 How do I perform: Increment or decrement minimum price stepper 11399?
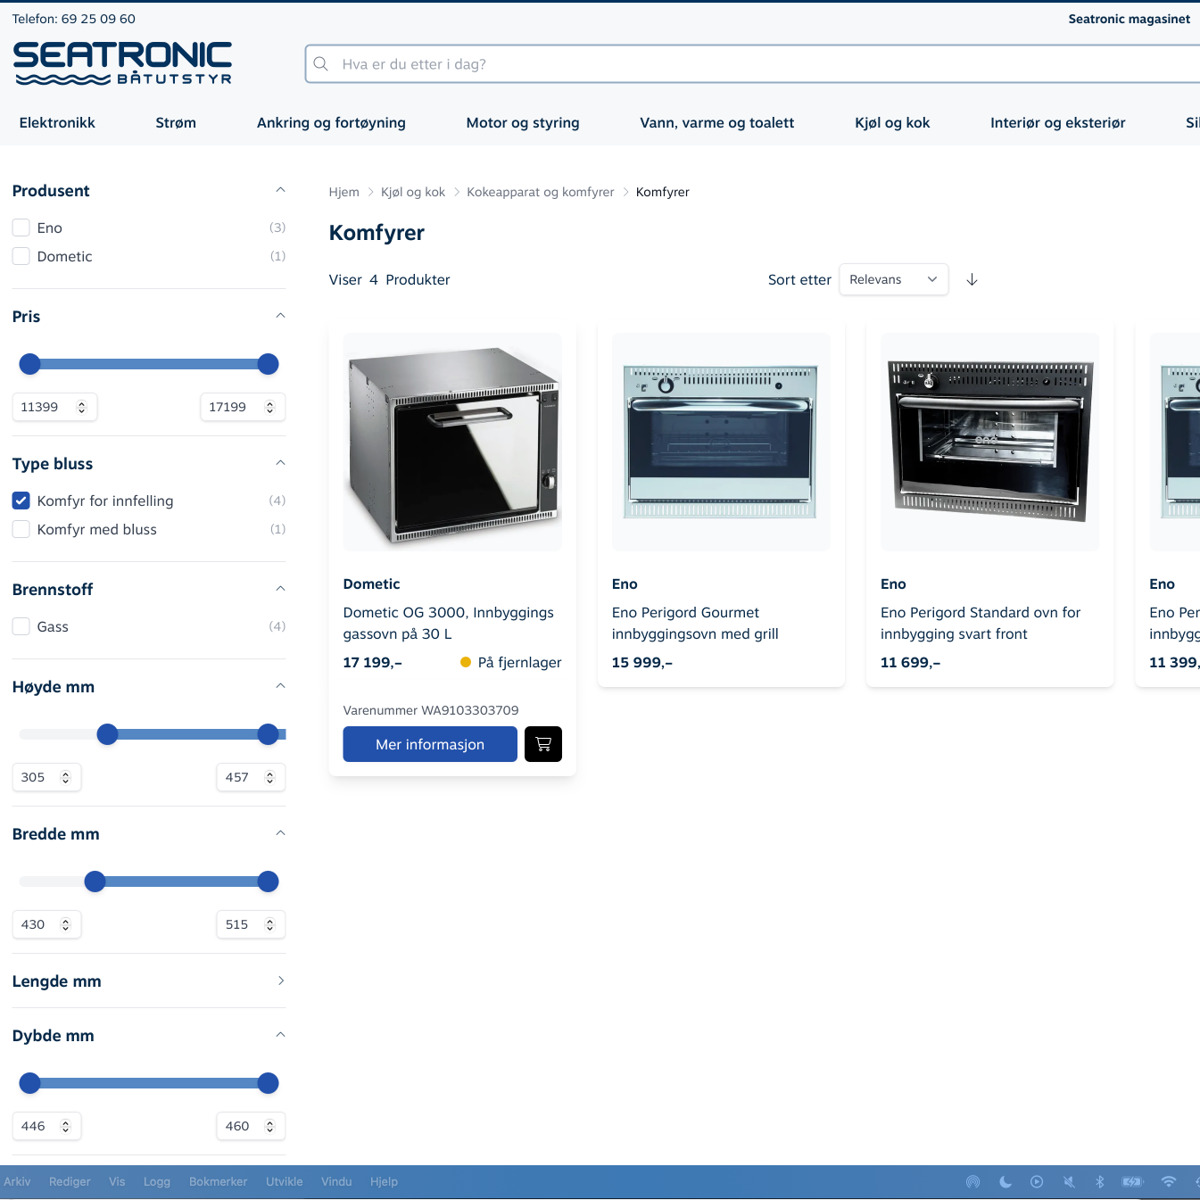(x=82, y=407)
